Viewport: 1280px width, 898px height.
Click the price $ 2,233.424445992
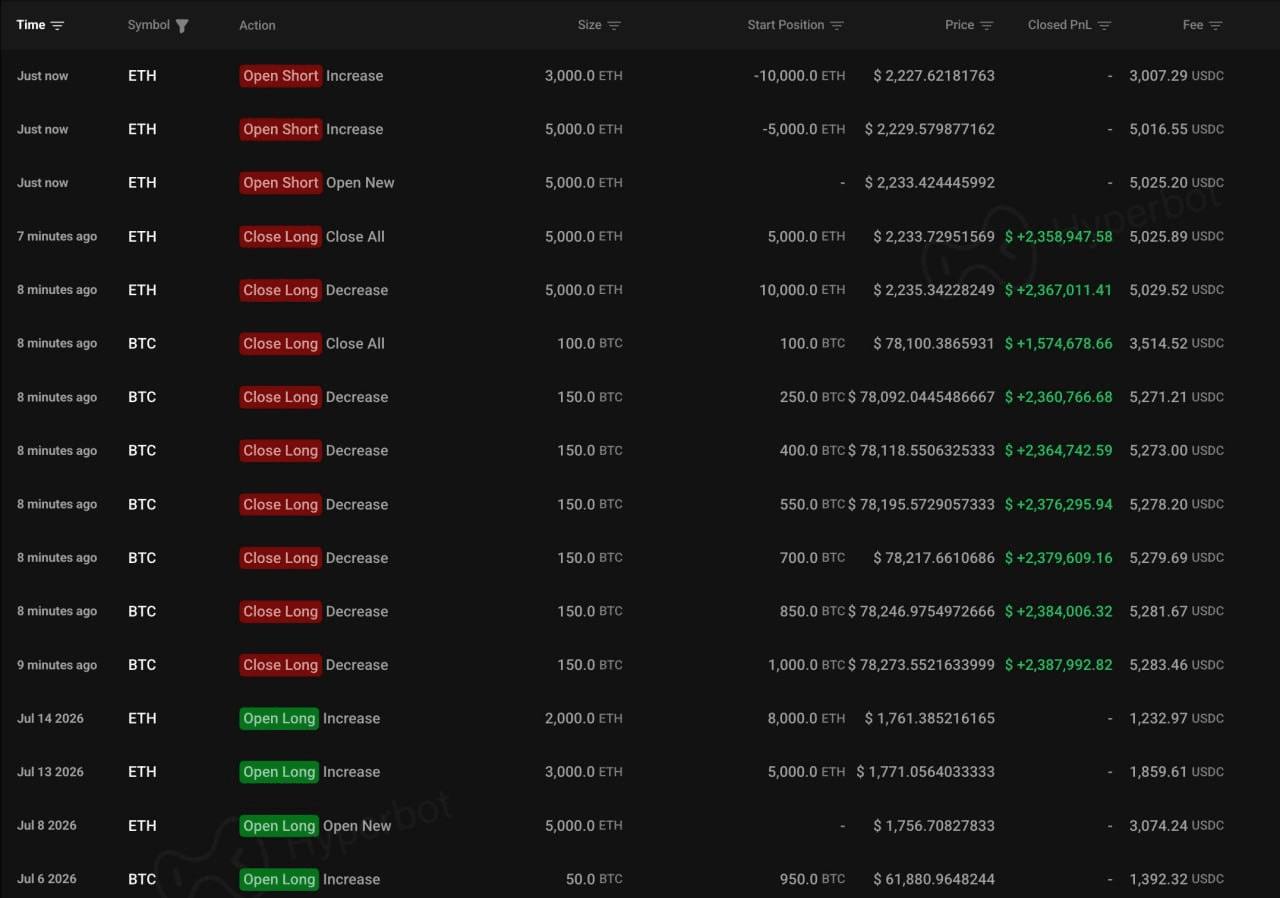click(930, 183)
